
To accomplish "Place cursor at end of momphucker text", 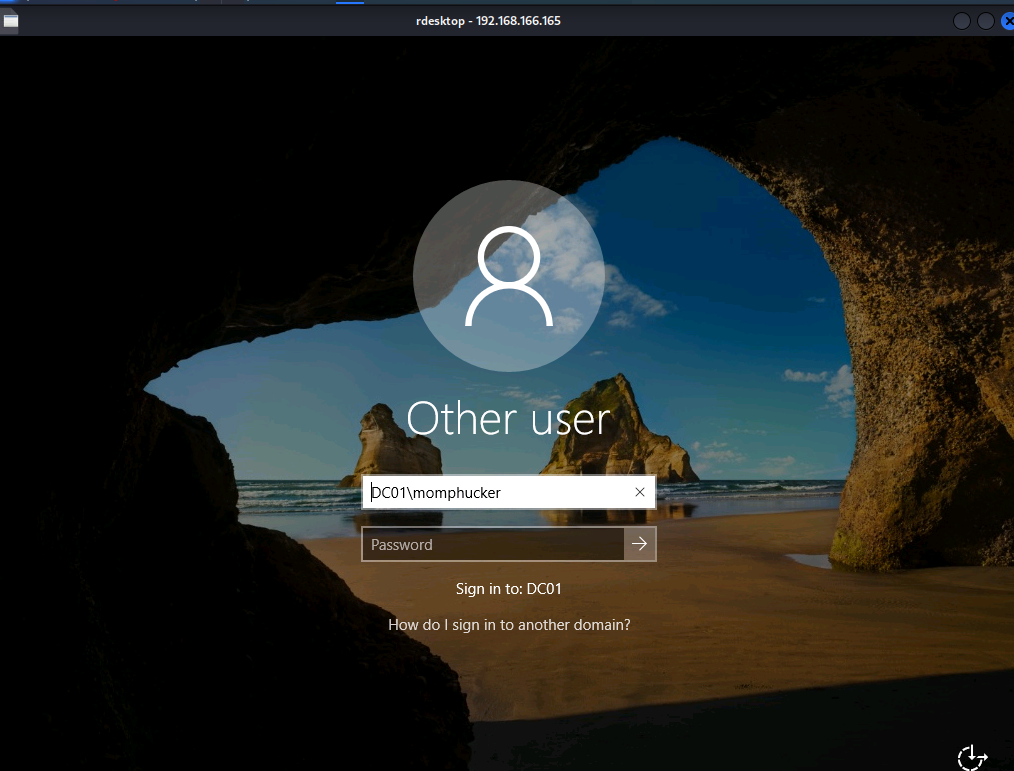I will [501, 492].
